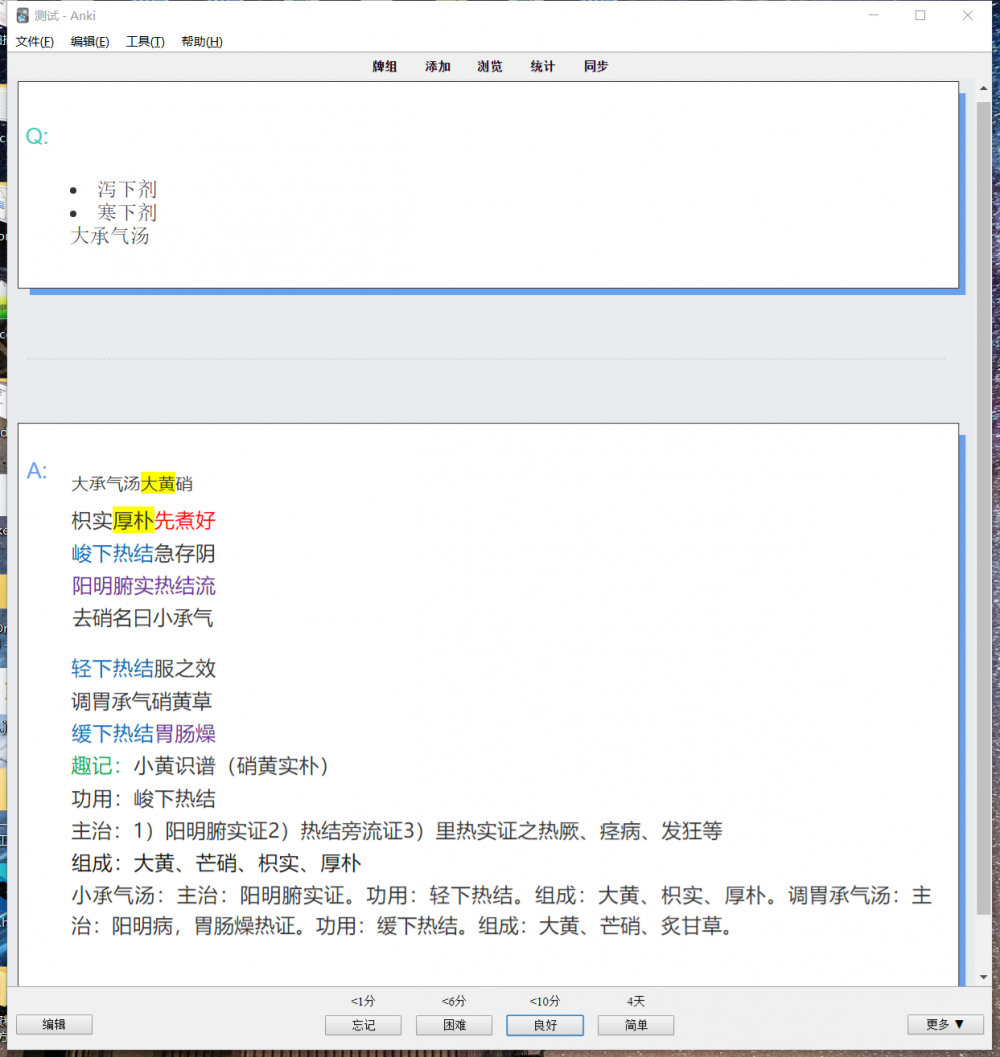Image resolution: width=1000 pixels, height=1057 pixels.
Task: Click the 小承气汤 paragraph text
Action: 502,911
